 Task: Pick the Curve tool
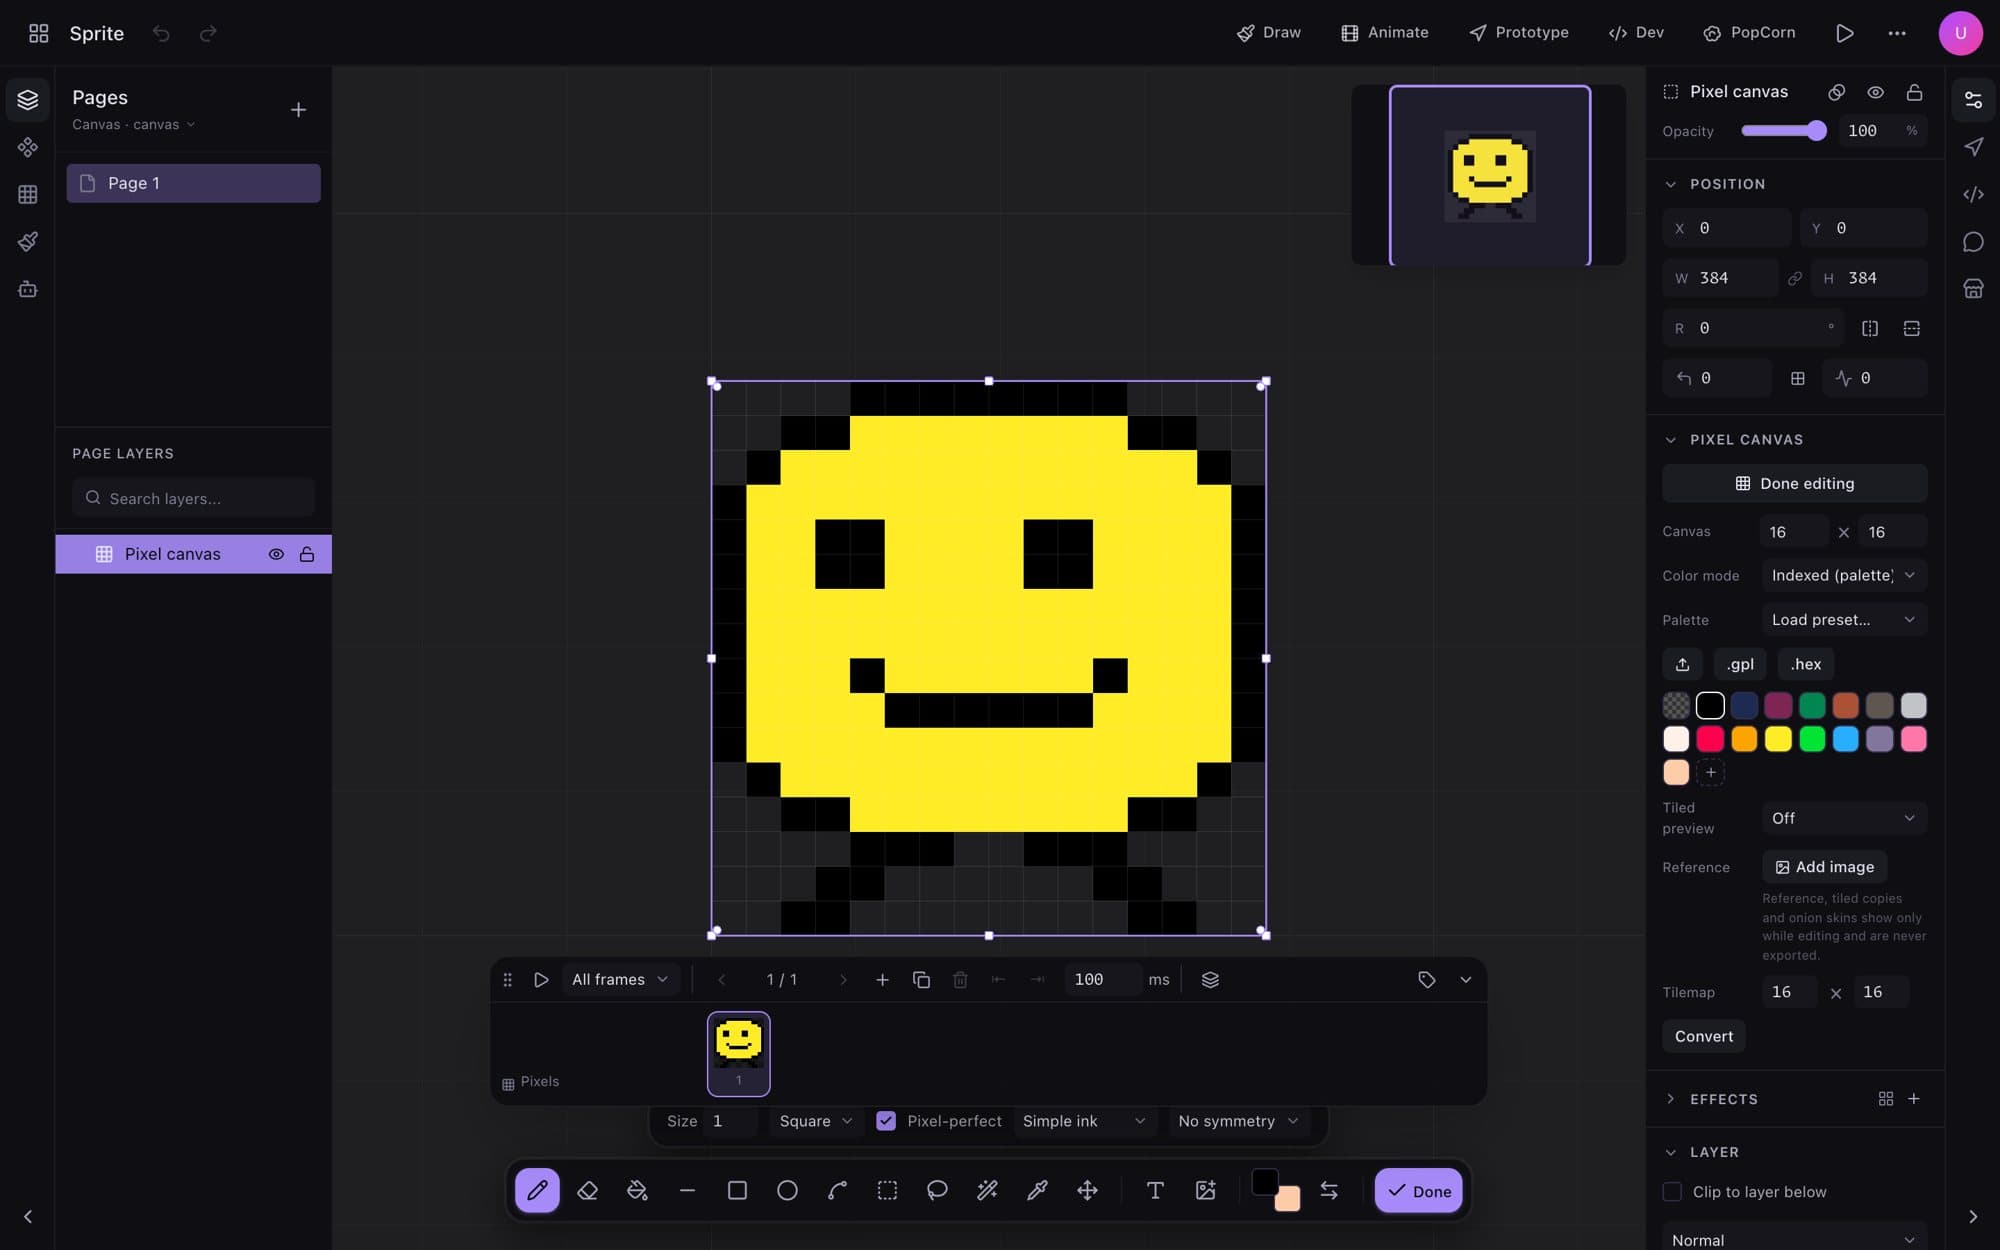[837, 1190]
